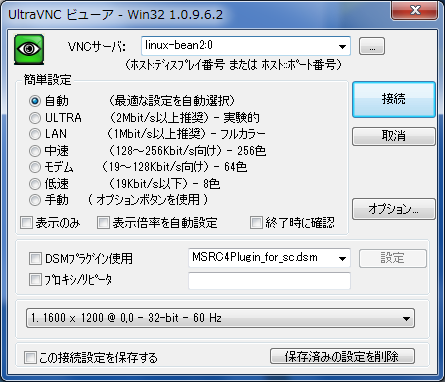Toggle the 表示倍率を自動設定 checkbox
Screen dimensions: 445x382
[x=103, y=223]
